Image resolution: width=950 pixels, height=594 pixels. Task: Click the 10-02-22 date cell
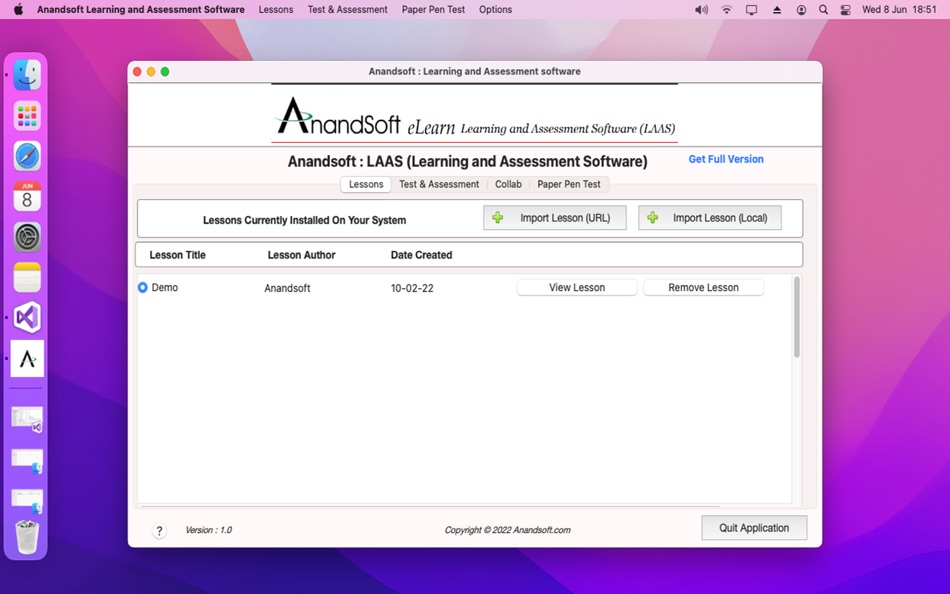412,288
